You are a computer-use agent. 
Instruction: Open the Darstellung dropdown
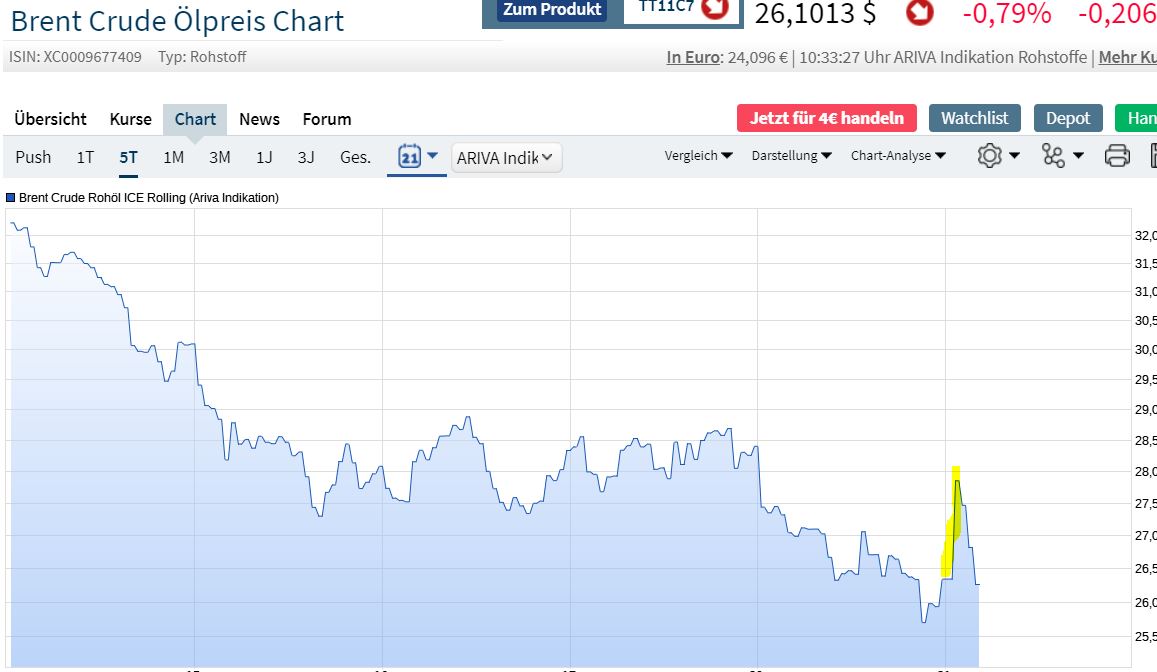click(x=790, y=156)
